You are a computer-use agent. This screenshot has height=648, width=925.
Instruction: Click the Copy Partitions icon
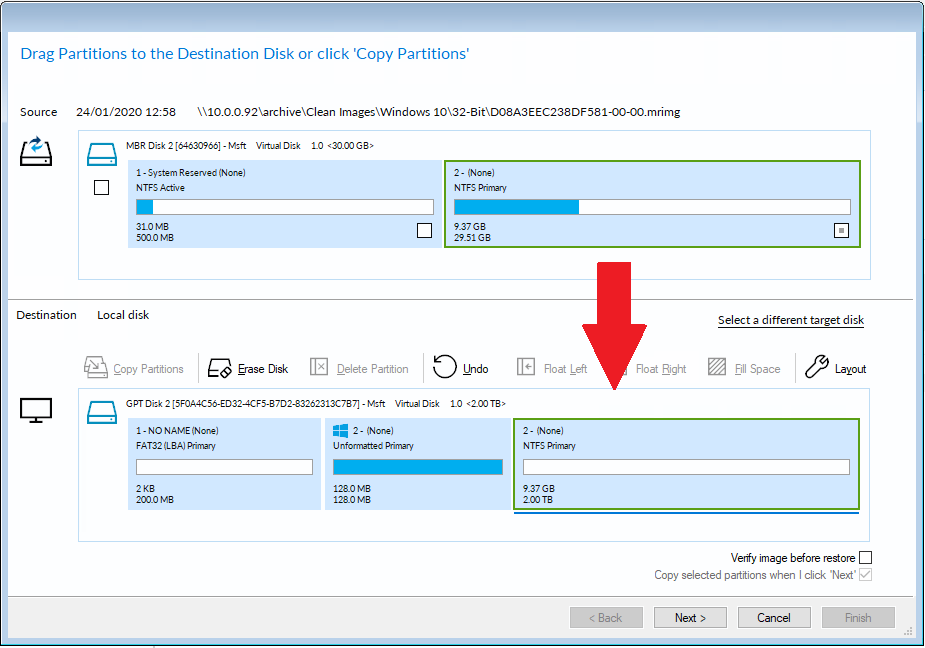[96, 368]
